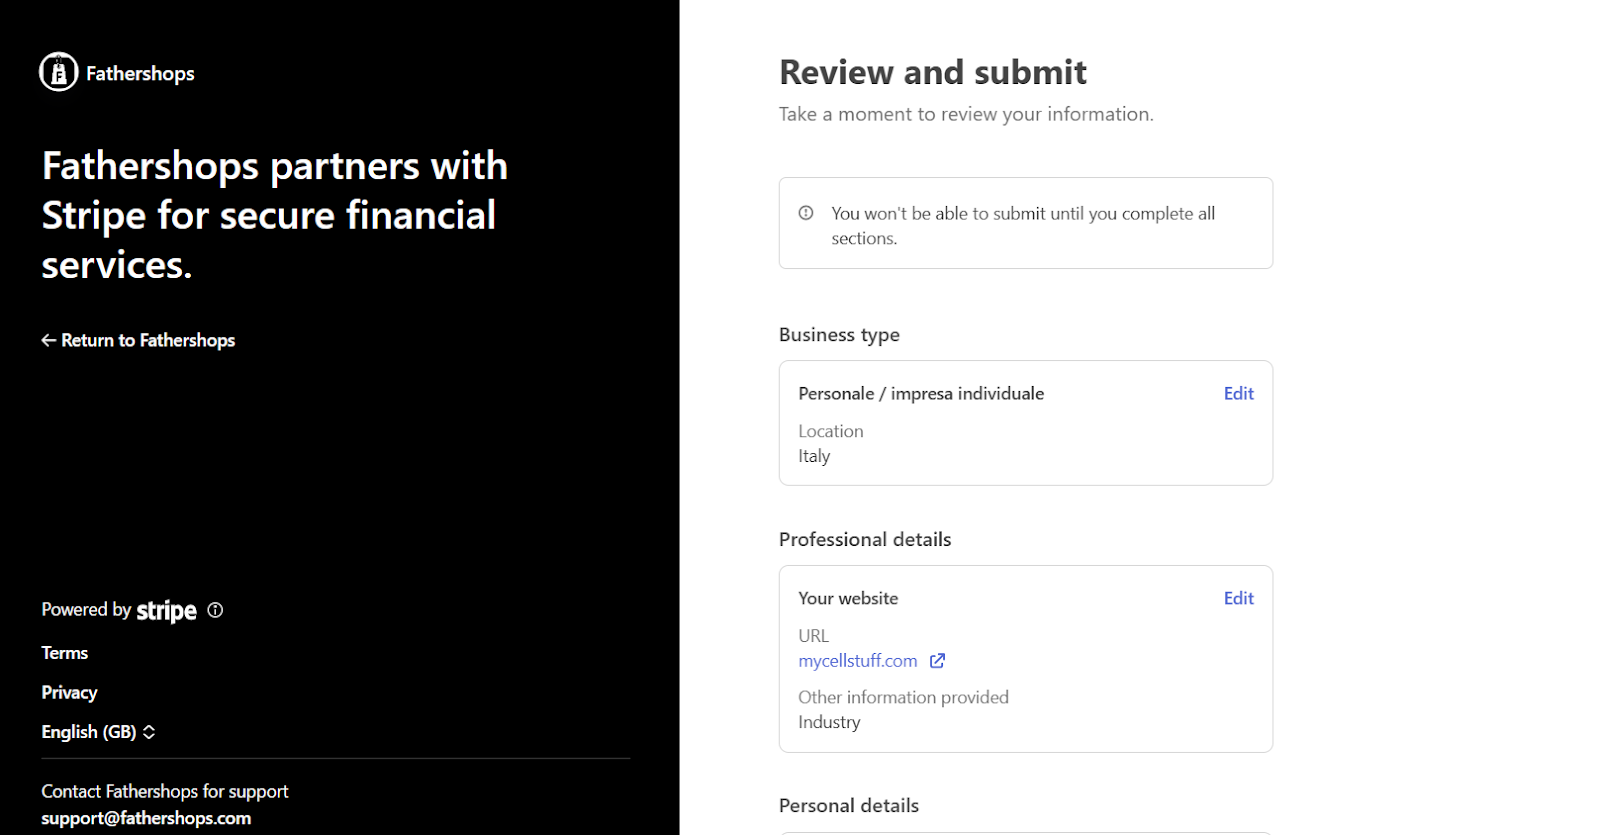The height and width of the screenshot is (835, 1600).
Task: Click 'Take a moment to review' subtitle
Action: (966, 114)
